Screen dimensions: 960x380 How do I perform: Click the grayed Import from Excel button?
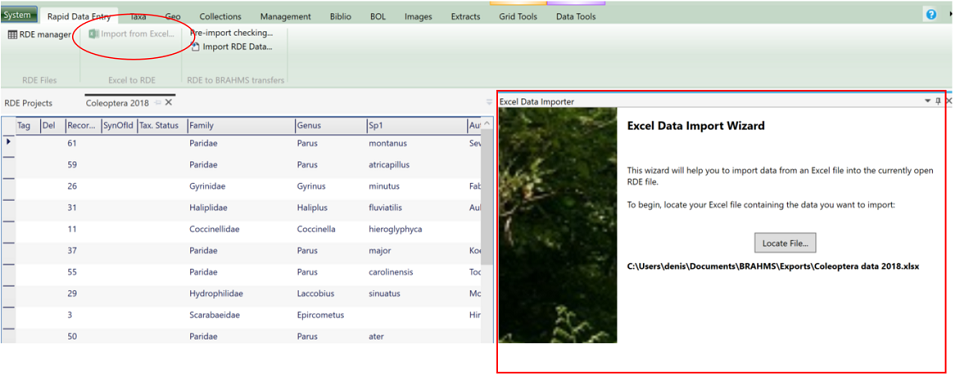(132, 34)
